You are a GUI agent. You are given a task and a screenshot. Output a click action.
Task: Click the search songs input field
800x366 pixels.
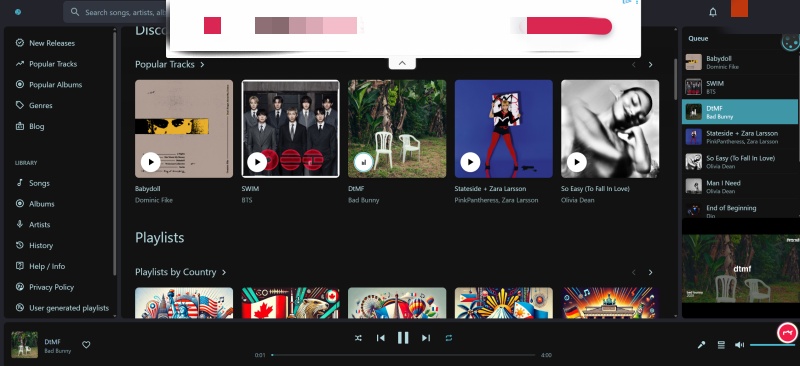point(124,12)
